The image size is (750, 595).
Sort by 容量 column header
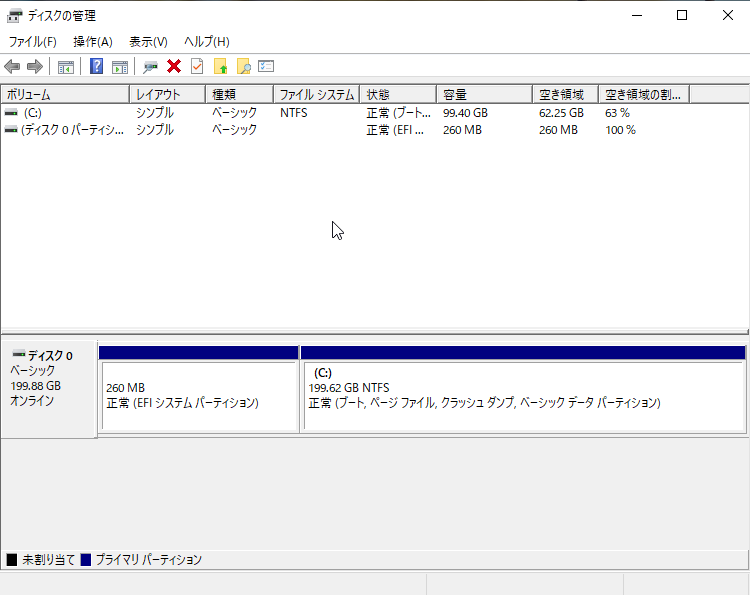pyautogui.click(x=485, y=95)
